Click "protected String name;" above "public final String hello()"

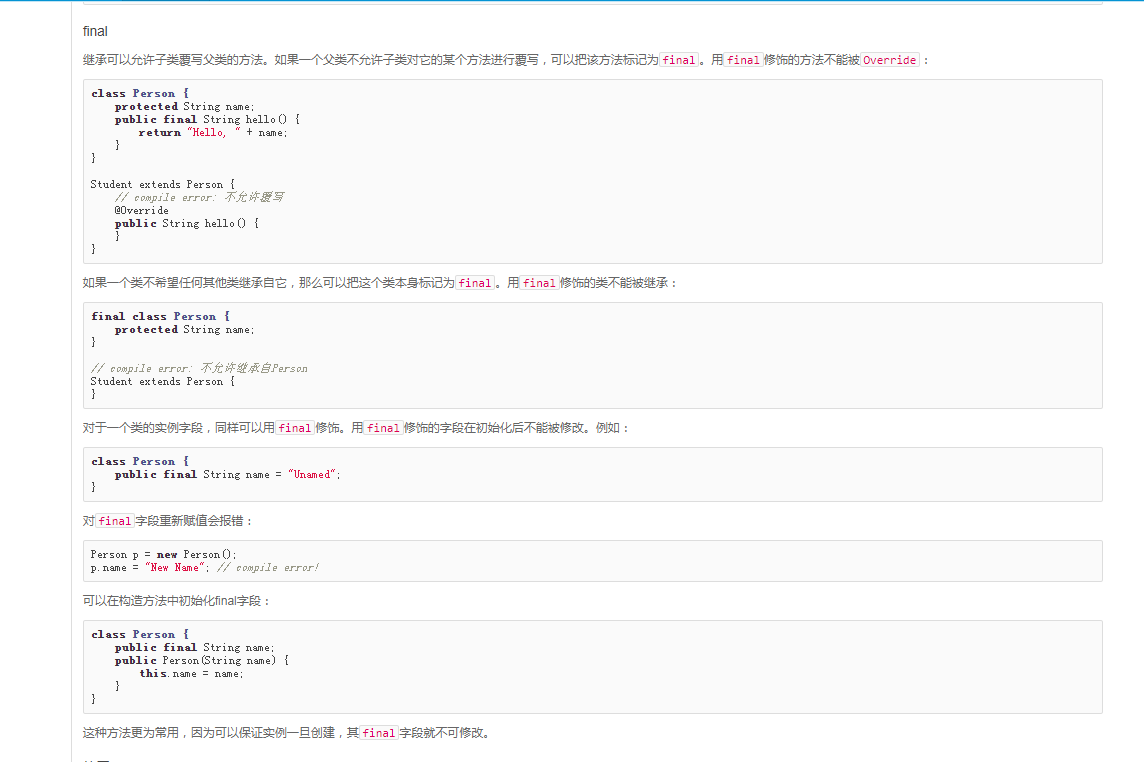(x=185, y=107)
